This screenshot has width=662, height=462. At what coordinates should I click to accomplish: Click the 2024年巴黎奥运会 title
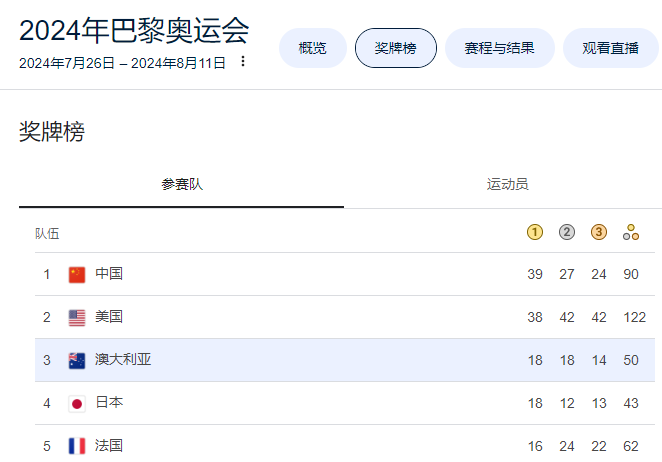pos(134,29)
